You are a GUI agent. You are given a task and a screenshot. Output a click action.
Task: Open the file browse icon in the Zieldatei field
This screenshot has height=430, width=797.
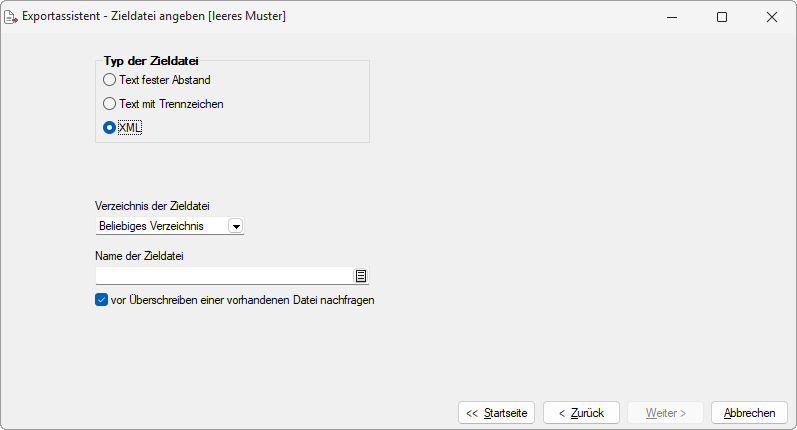[x=360, y=276]
